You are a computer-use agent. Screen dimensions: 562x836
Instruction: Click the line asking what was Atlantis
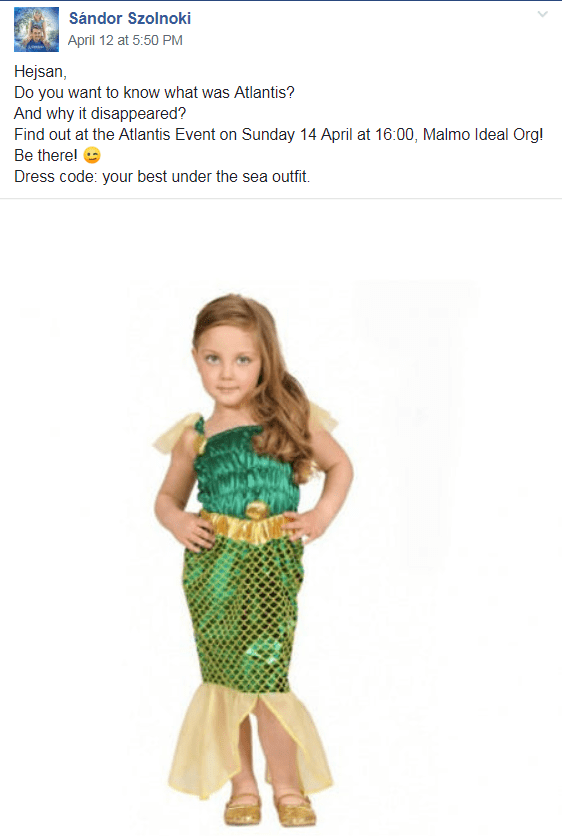154,93
